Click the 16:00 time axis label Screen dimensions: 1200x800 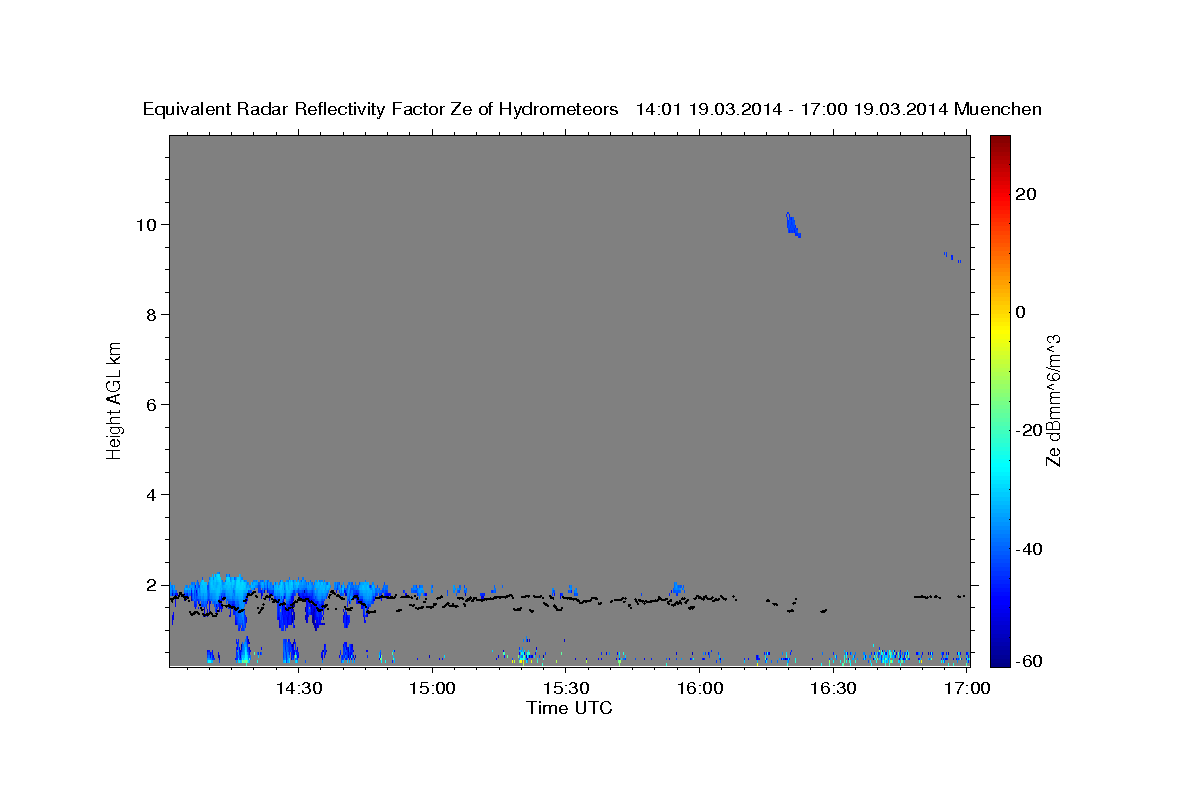point(701,688)
